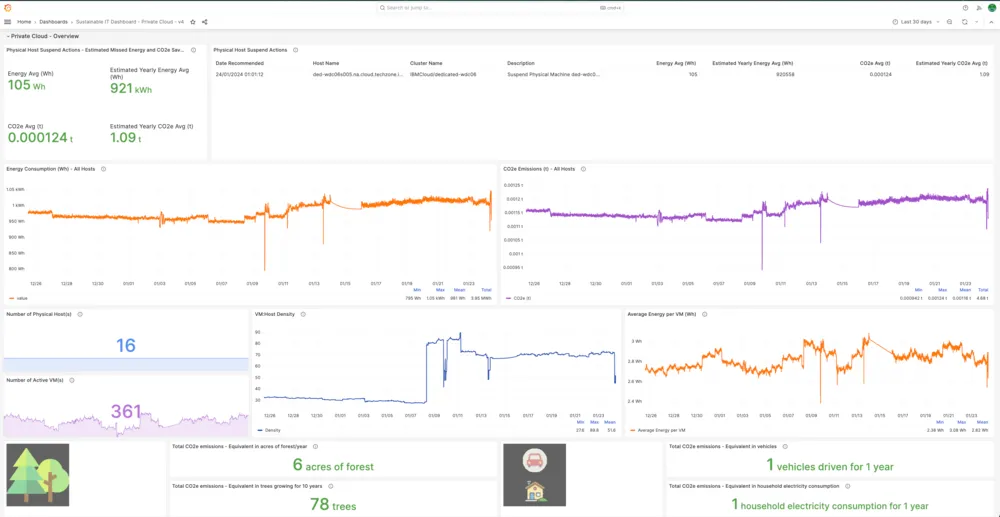Sort table by 'Host Name' column header
This screenshot has width=1000, height=517.
click(326, 62)
